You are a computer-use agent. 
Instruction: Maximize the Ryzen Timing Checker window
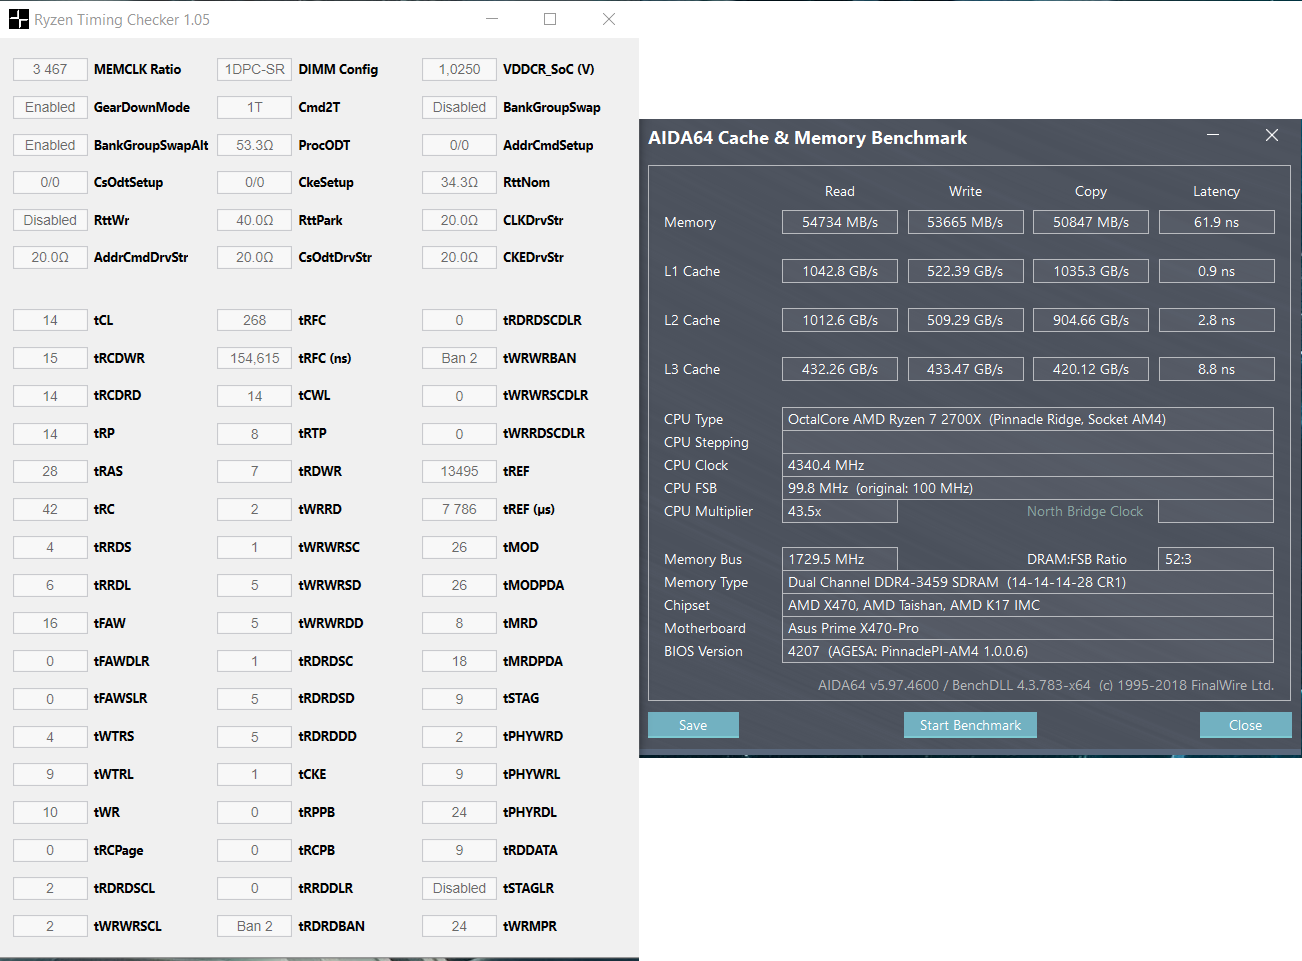point(550,19)
